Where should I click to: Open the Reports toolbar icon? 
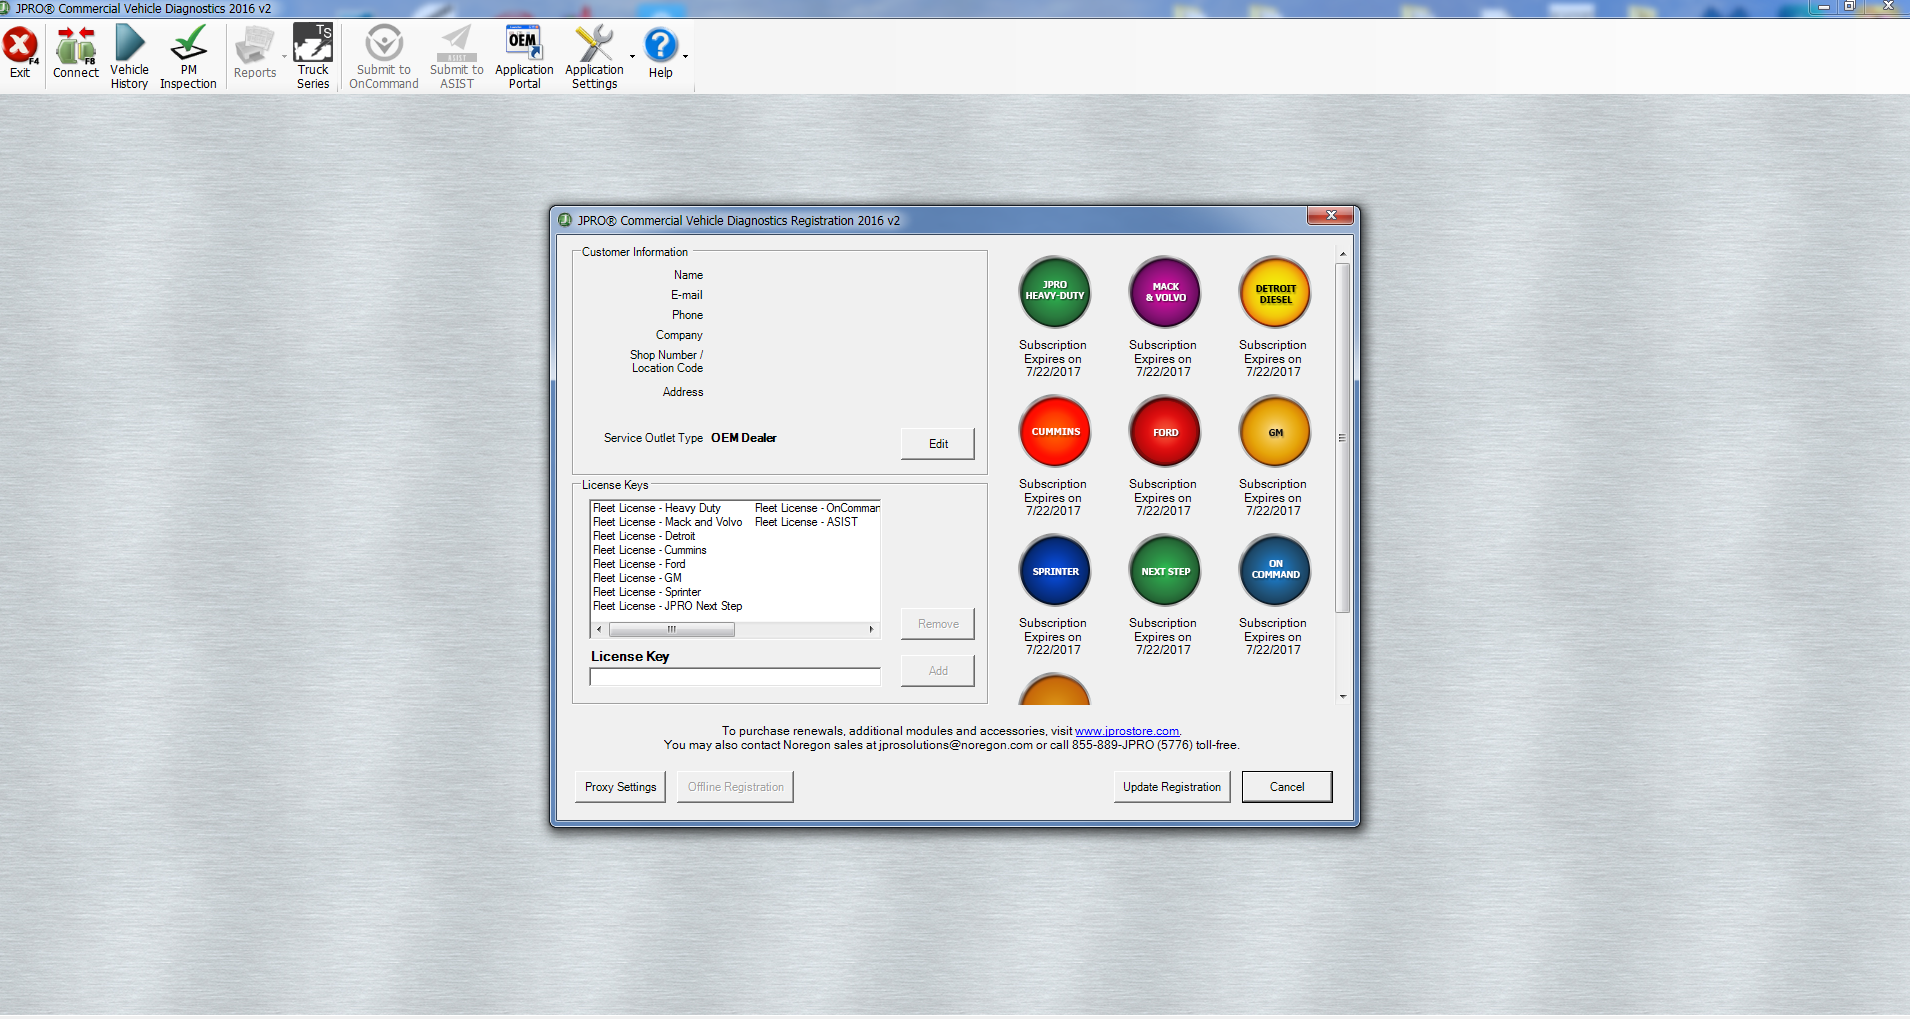click(255, 53)
